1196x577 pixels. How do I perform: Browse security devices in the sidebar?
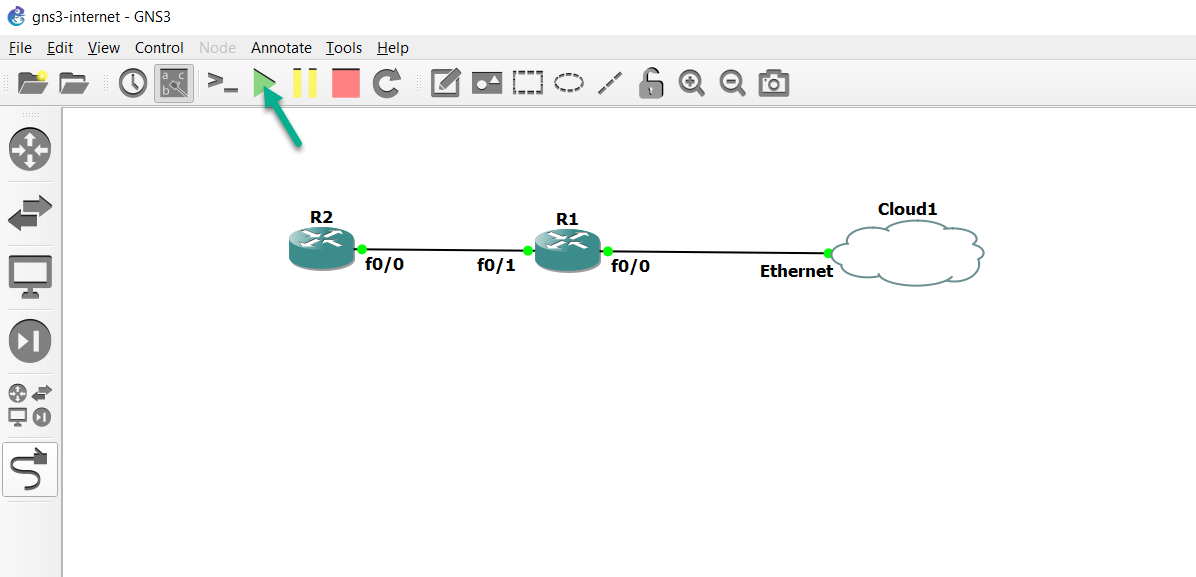30,341
